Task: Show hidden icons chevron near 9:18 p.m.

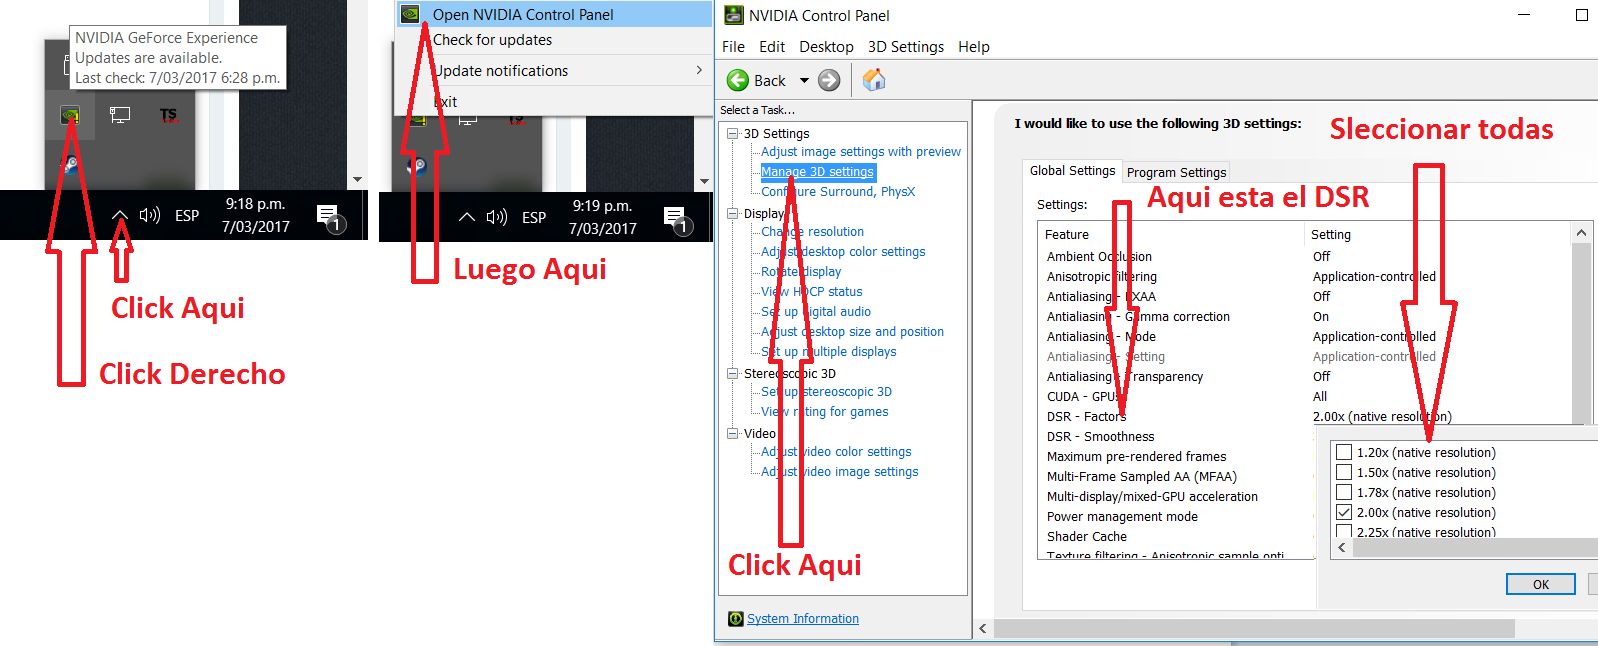Action: (120, 215)
